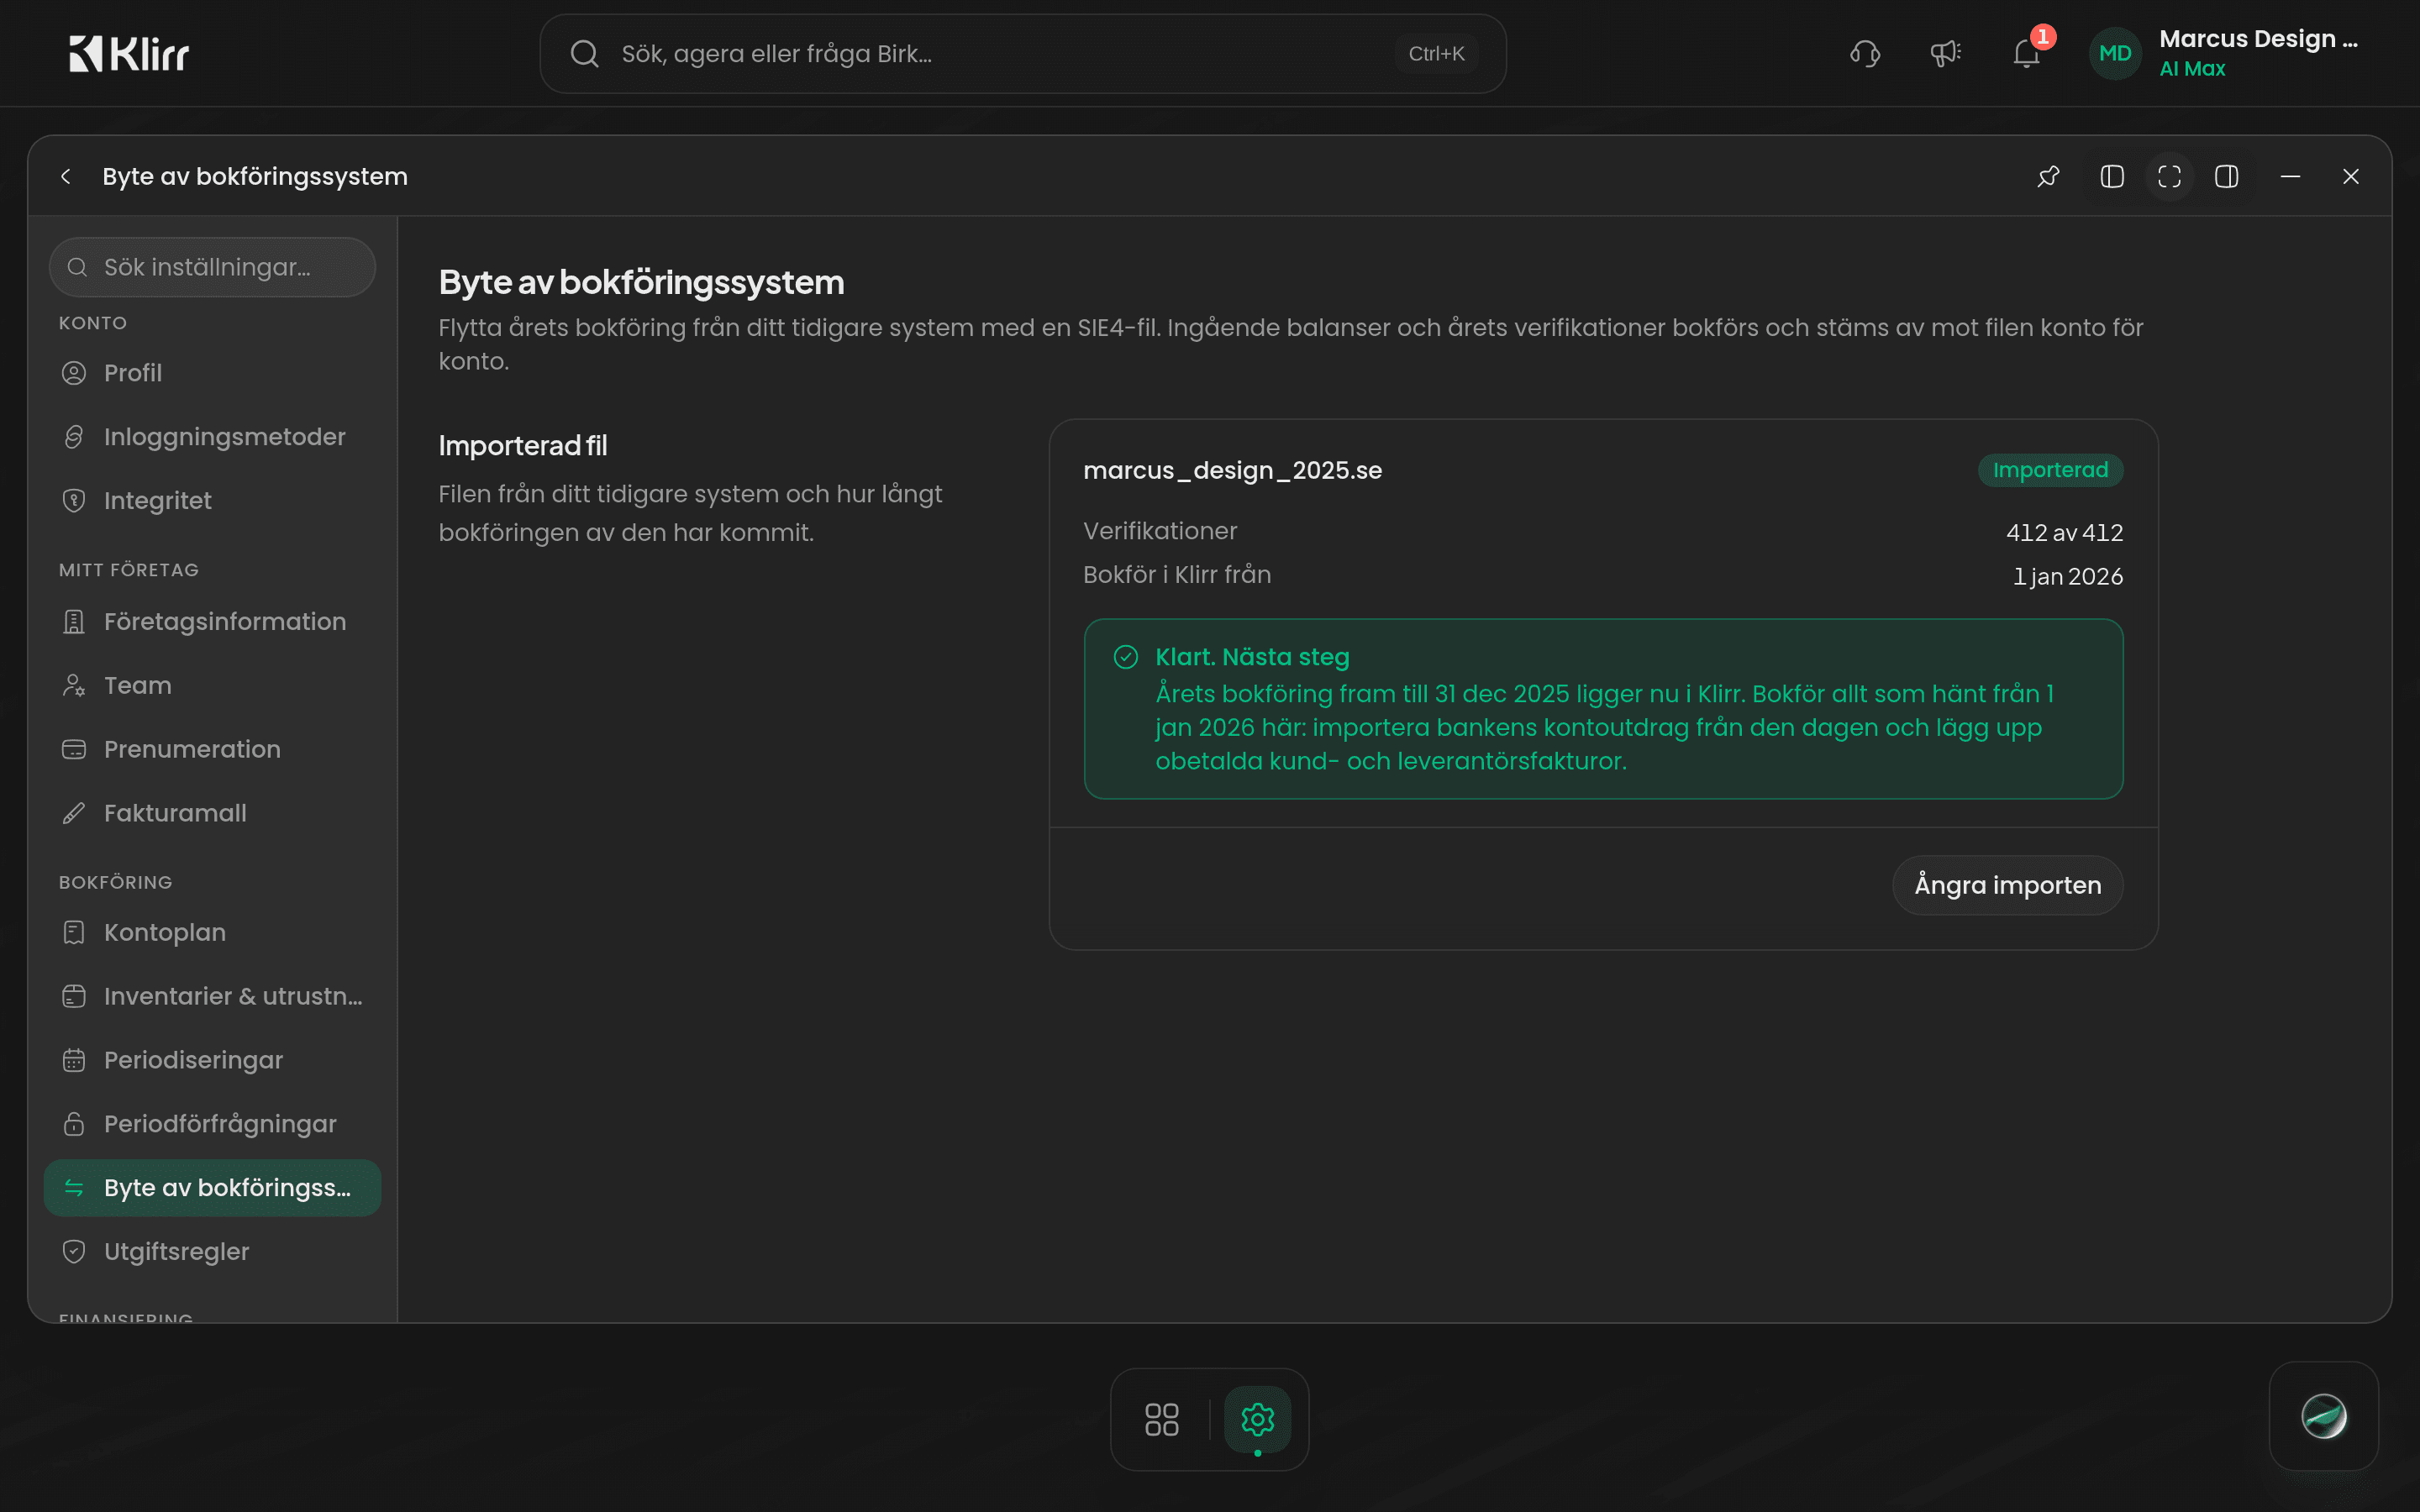Viewport: 2420px width, 1512px height.
Task: Focus the Sök inställningar search field
Action: (x=212, y=267)
